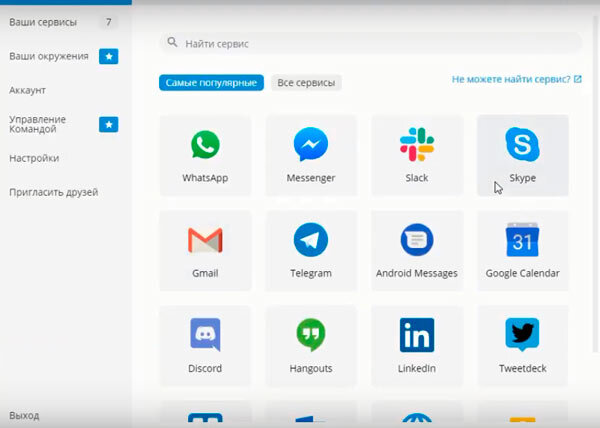The image size is (600, 428).
Task: Open the Не можете найти сервис? link
Action: click(x=517, y=79)
